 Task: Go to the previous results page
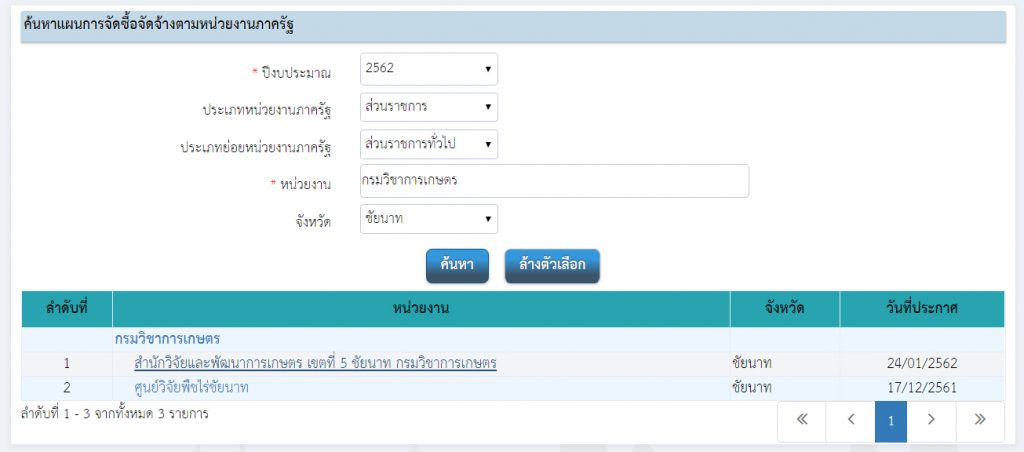pyautogui.click(x=850, y=421)
